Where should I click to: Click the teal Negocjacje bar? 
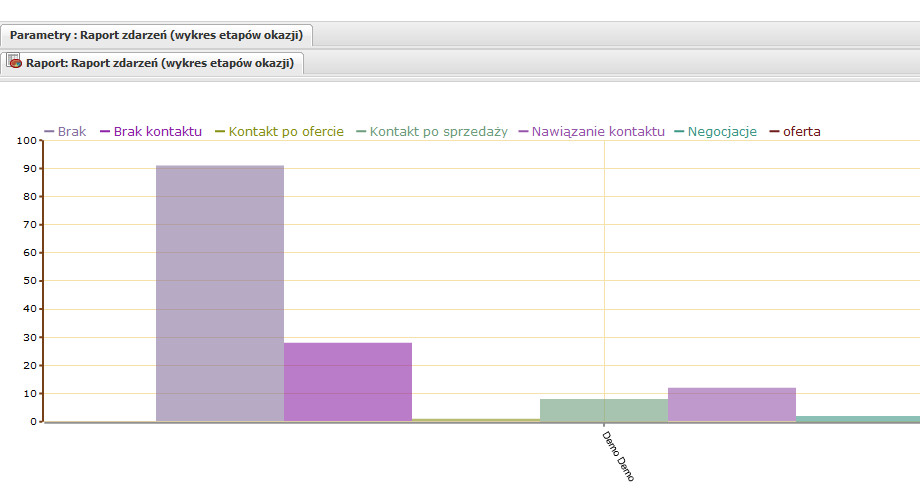(858, 418)
